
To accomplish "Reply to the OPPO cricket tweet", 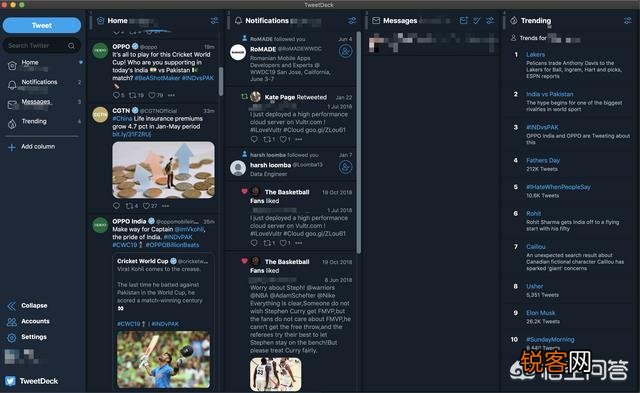I will pos(116,95).
